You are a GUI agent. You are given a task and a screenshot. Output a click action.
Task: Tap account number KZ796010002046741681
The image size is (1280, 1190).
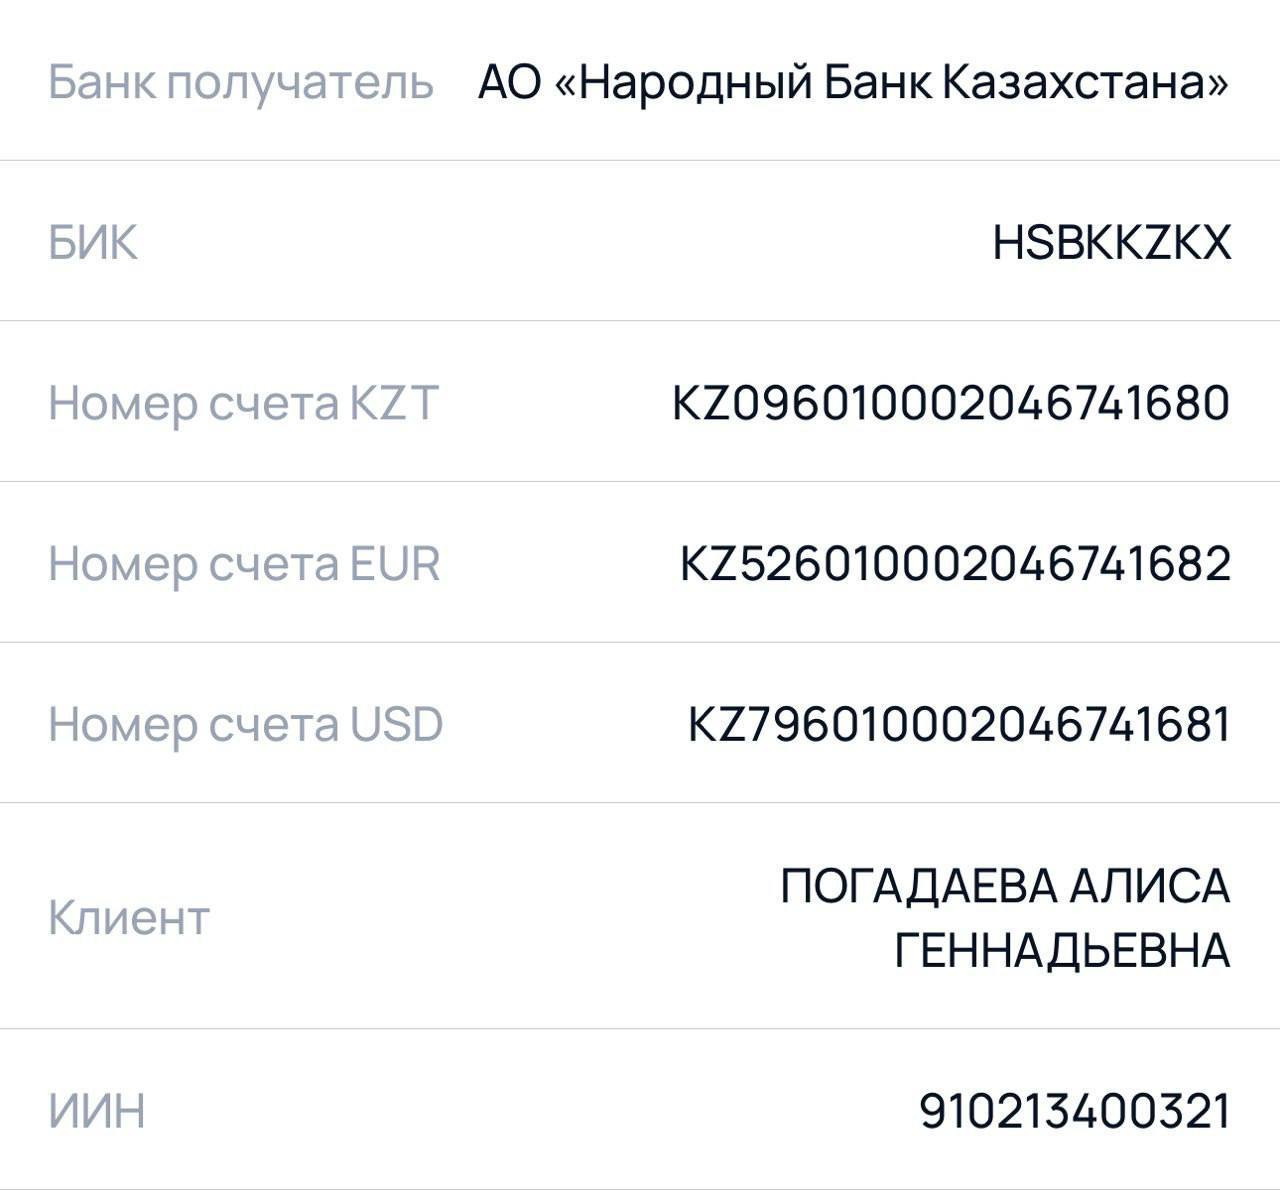point(959,725)
